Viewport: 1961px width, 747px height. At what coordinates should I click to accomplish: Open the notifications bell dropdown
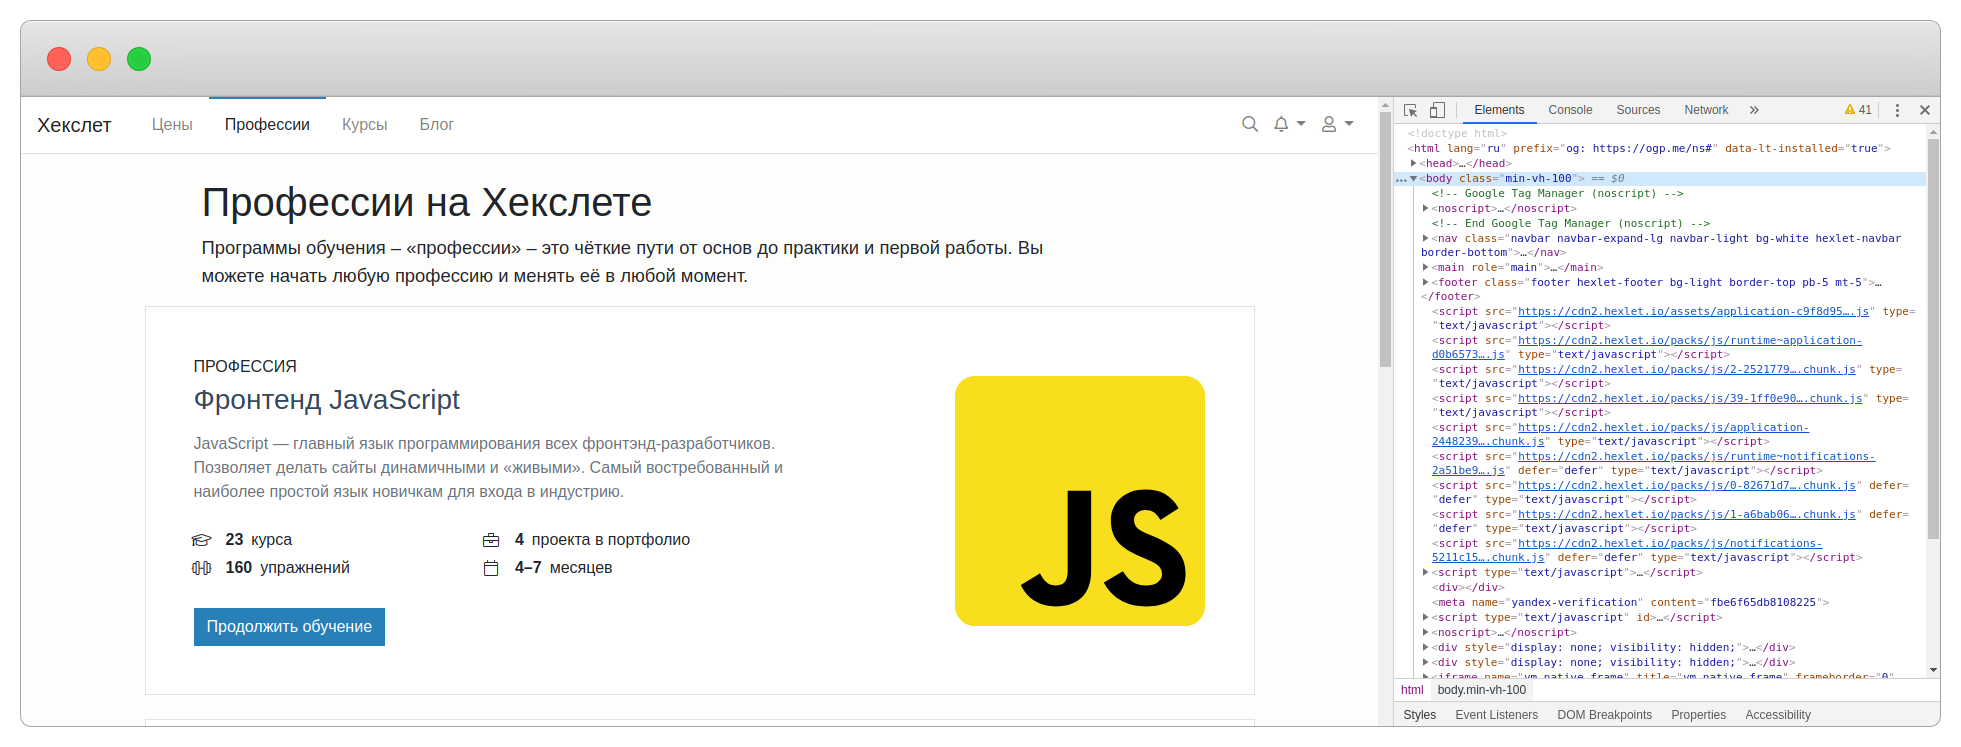point(1289,124)
